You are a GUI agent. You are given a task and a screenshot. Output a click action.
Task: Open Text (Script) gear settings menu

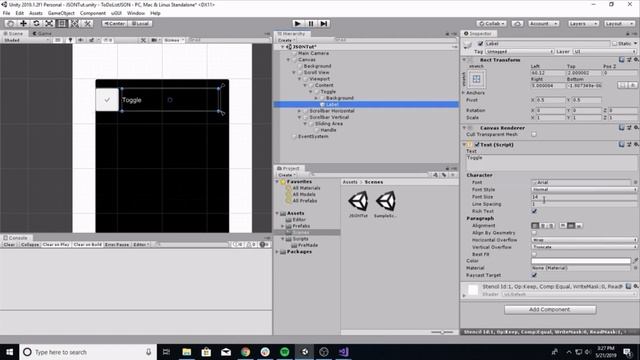[636, 144]
